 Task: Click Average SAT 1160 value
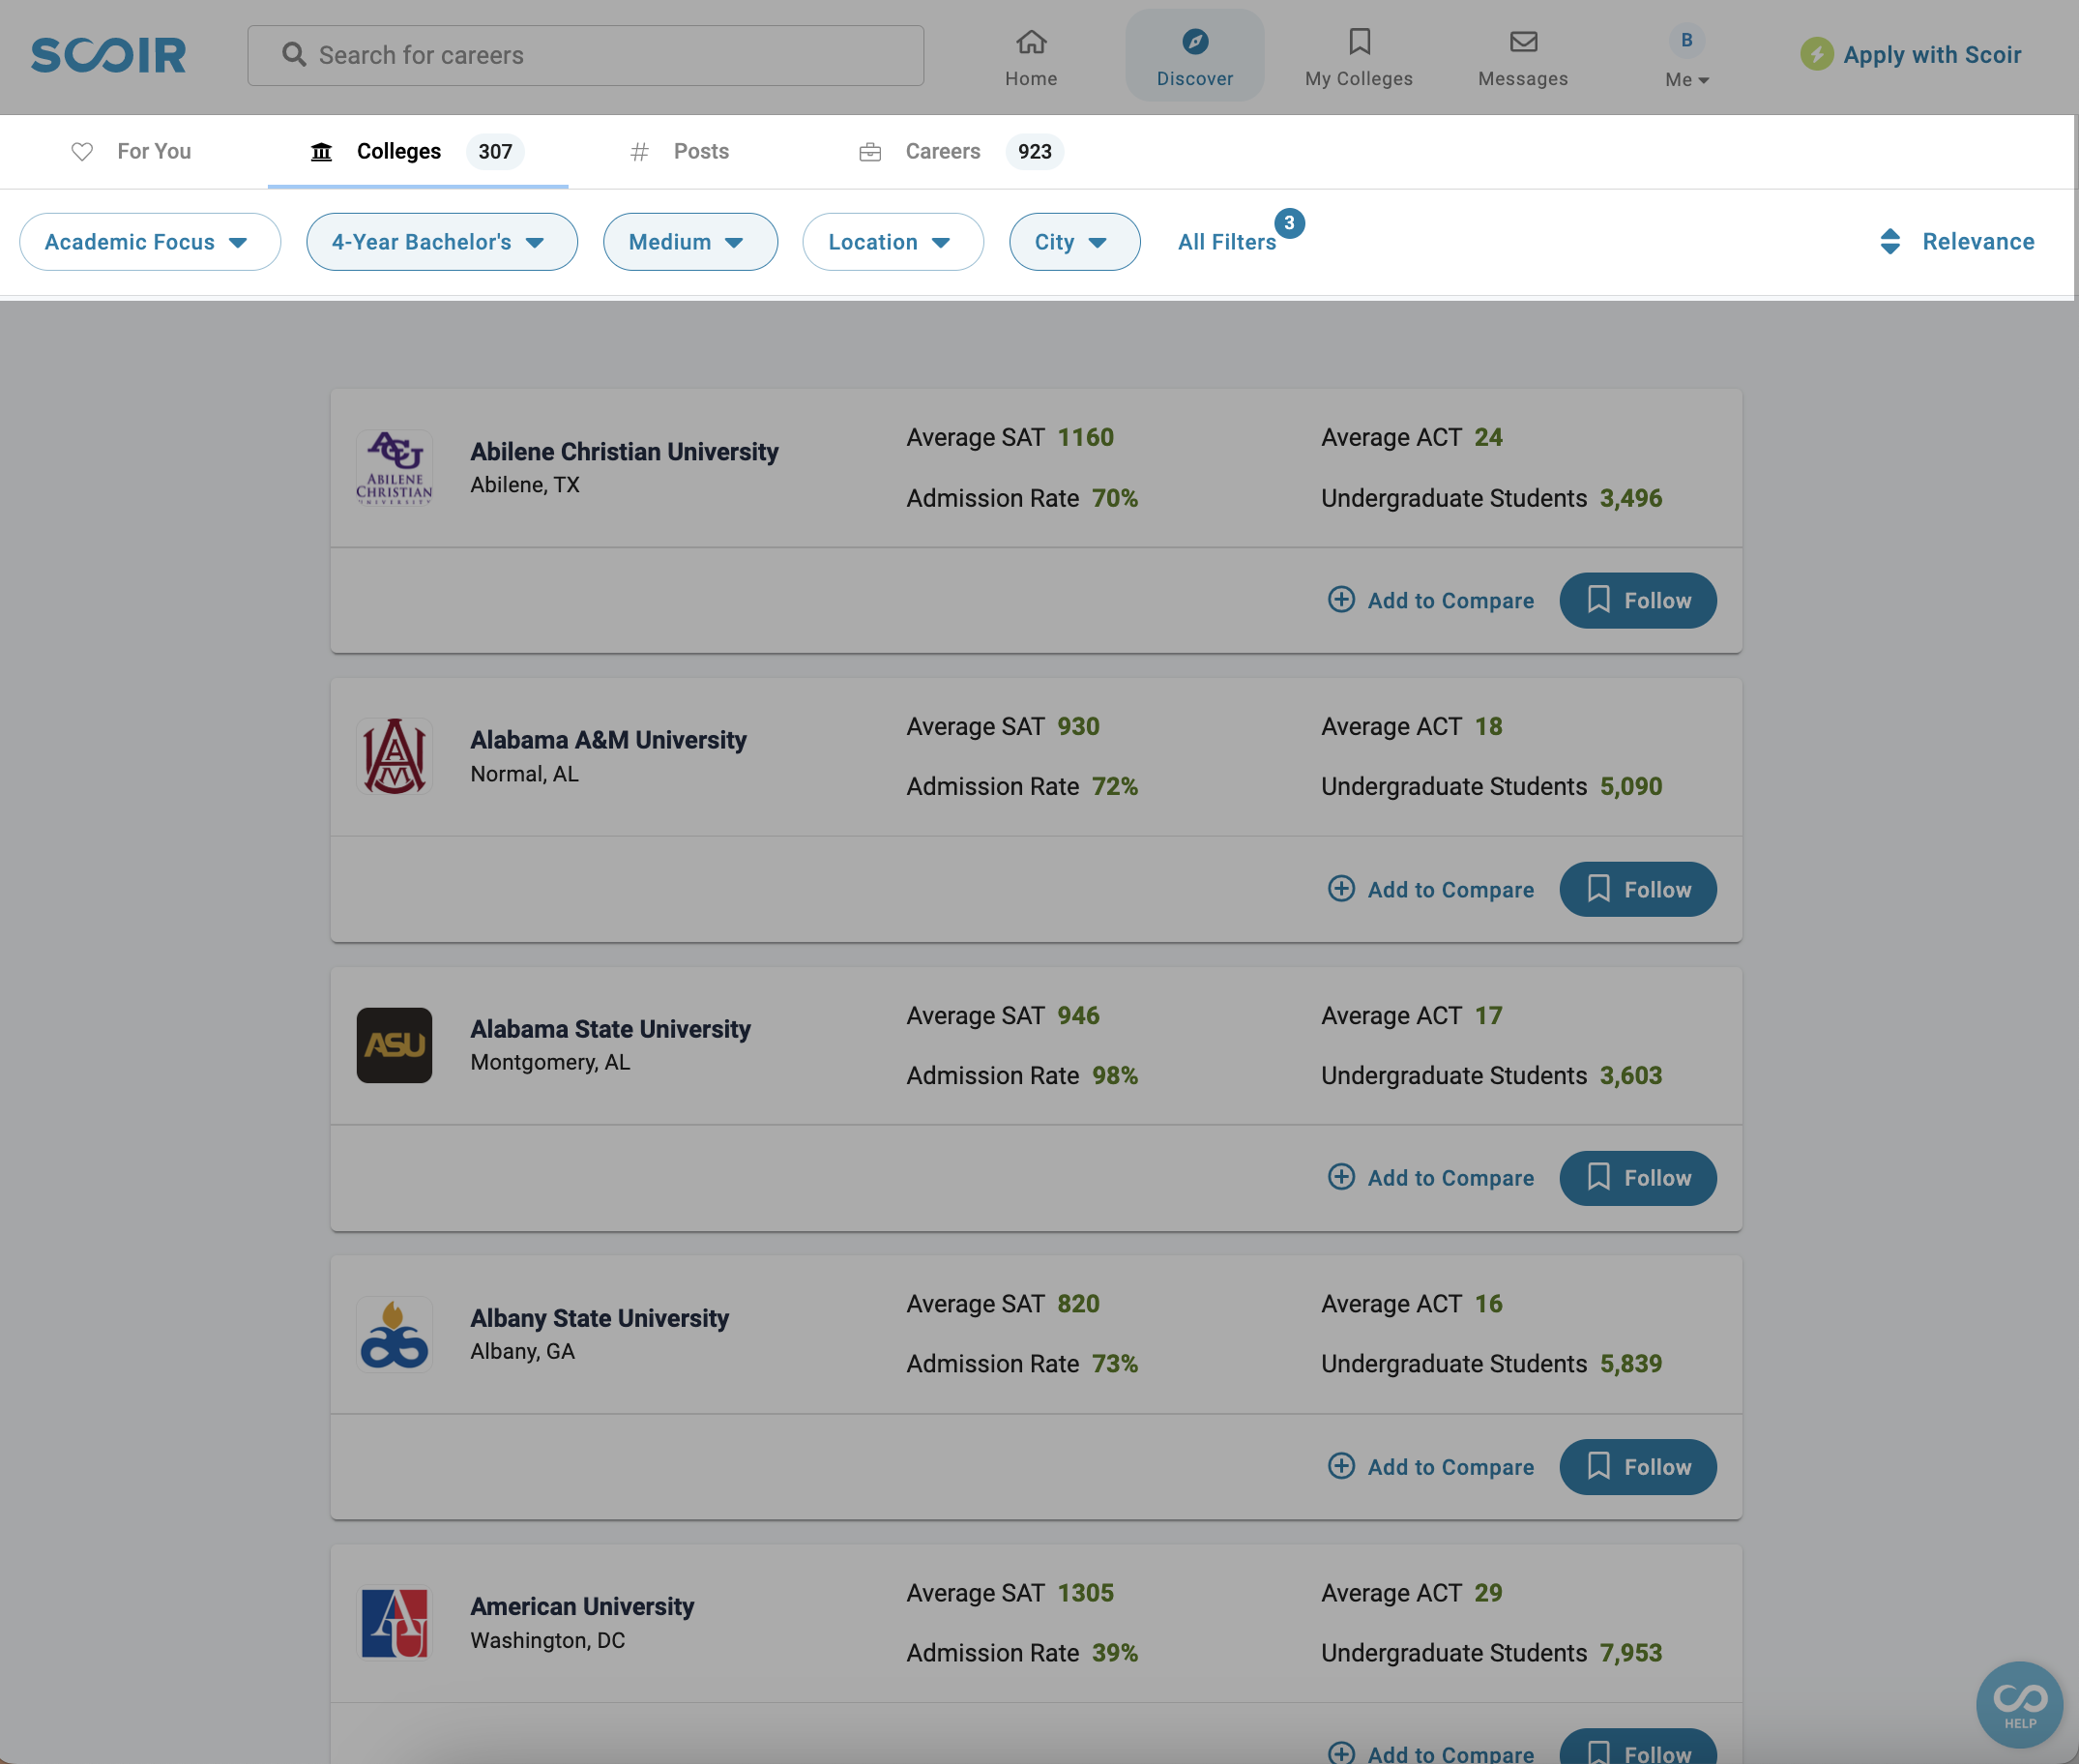click(1085, 437)
